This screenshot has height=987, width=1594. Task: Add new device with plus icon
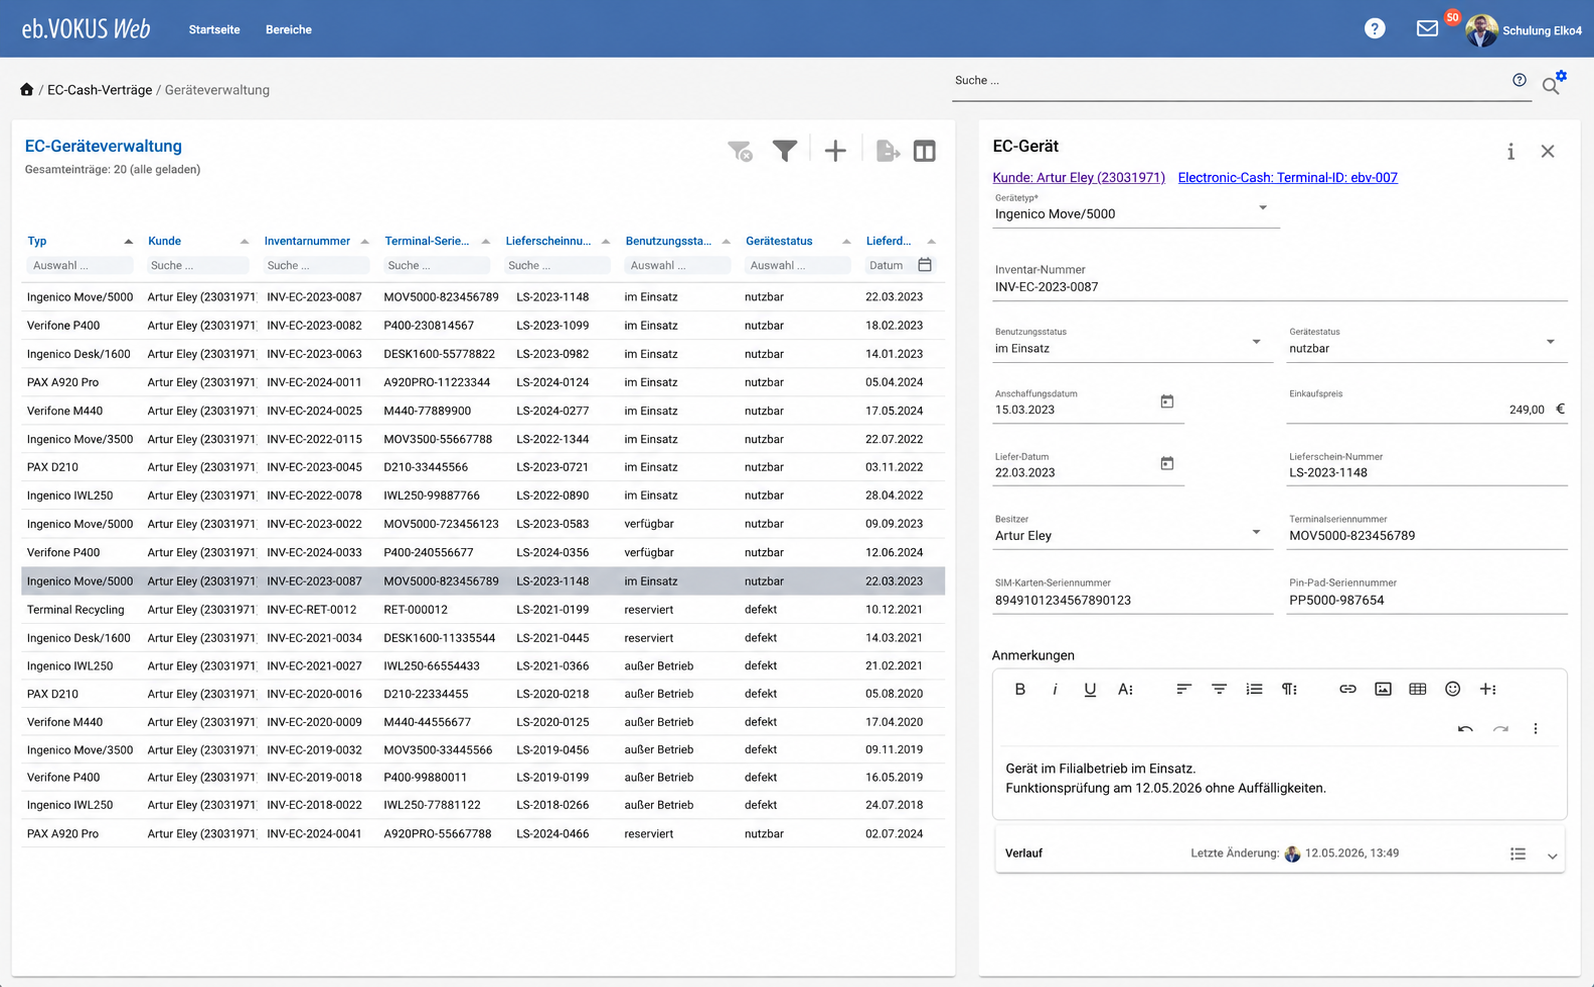pyautogui.click(x=835, y=151)
